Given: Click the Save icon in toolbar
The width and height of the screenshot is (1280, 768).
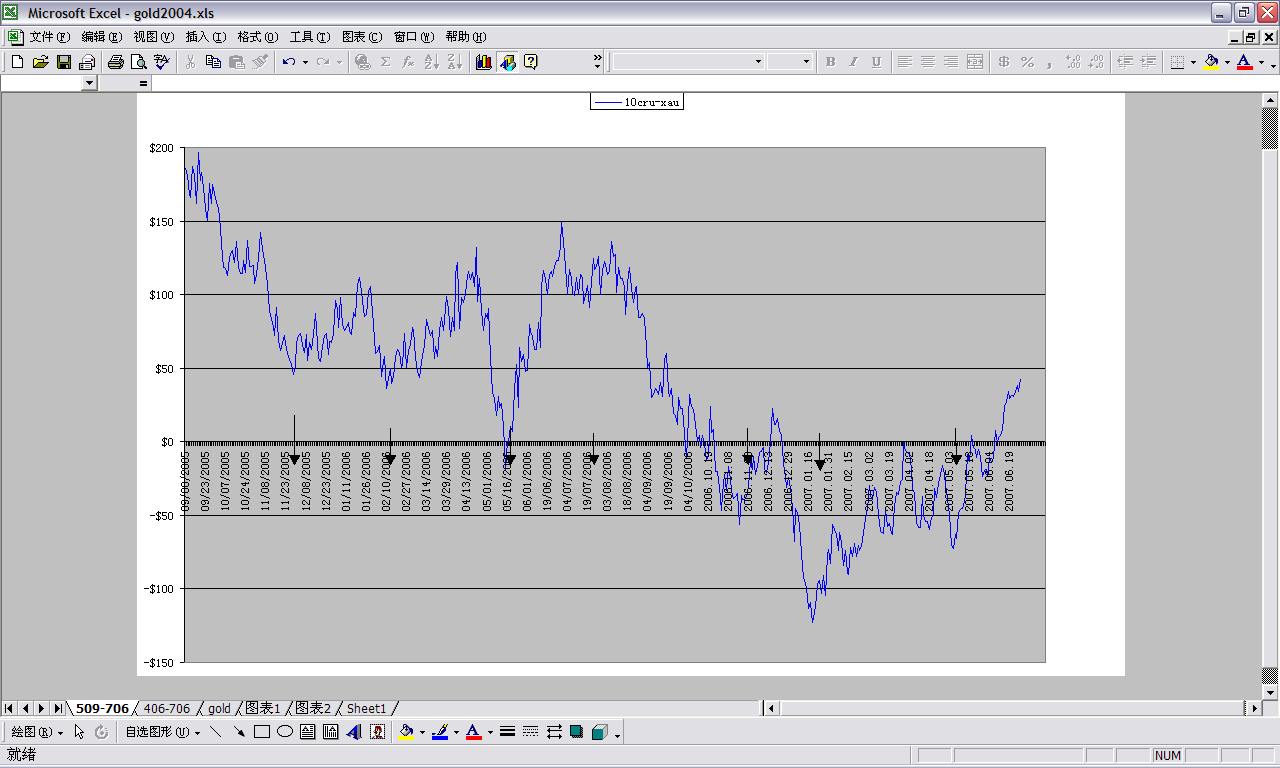Looking at the screenshot, I should [x=64, y=62].
